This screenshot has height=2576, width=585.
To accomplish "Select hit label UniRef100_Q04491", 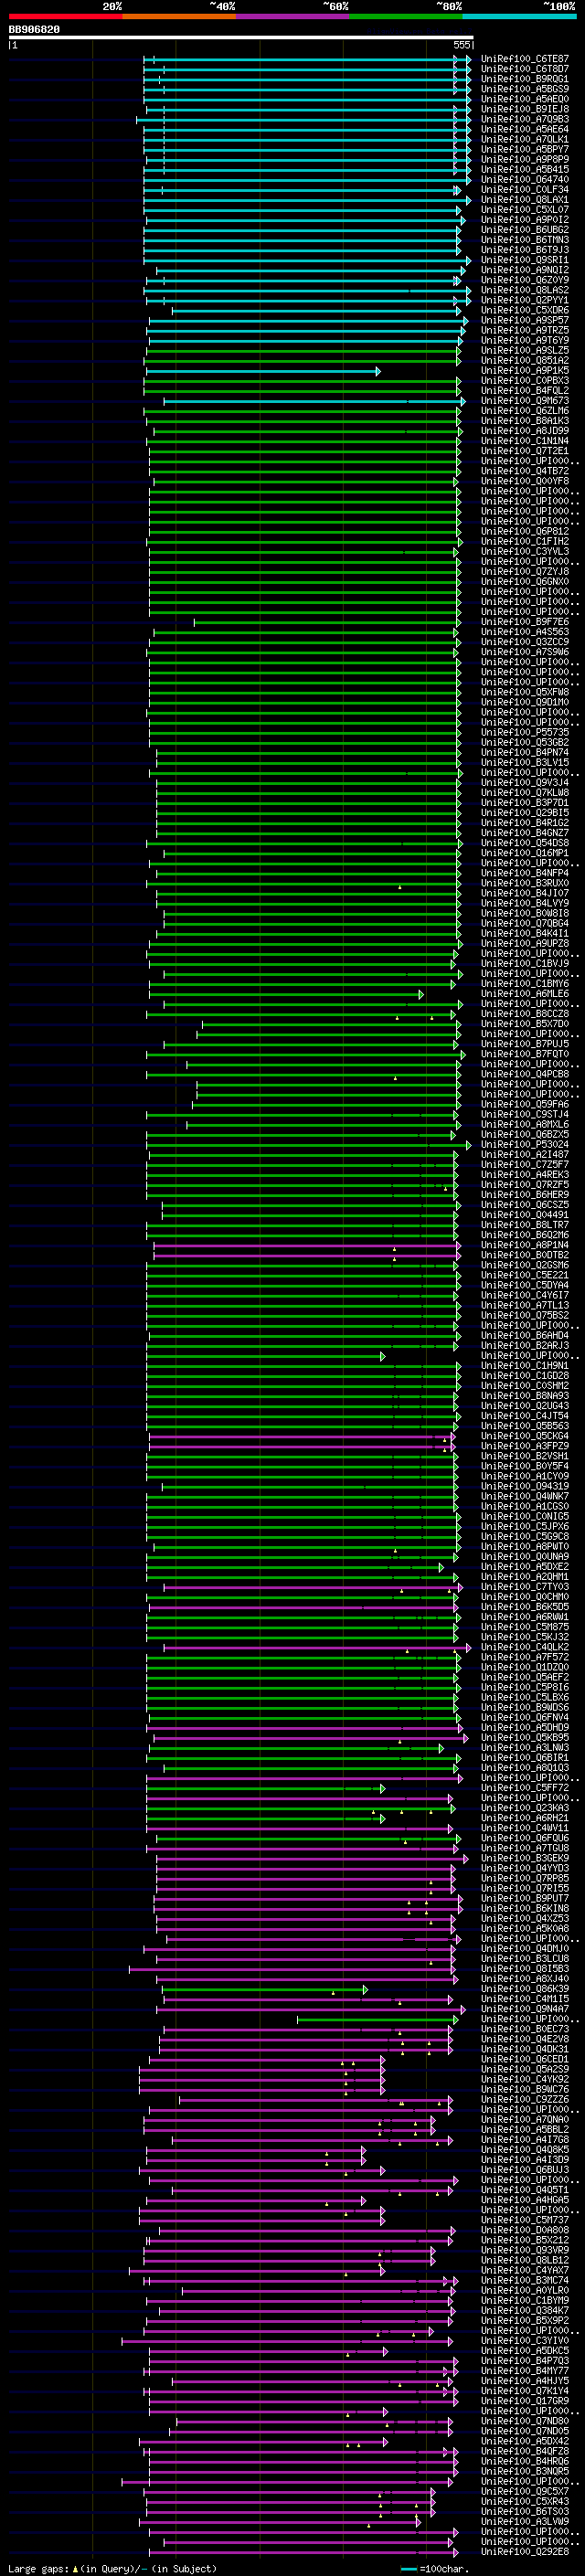I will click(x=525, y=1215).
